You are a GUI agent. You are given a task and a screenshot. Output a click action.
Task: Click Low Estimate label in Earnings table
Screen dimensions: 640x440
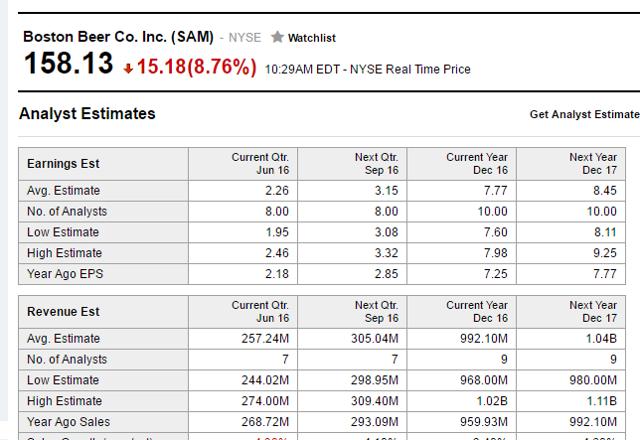(63, 232)
